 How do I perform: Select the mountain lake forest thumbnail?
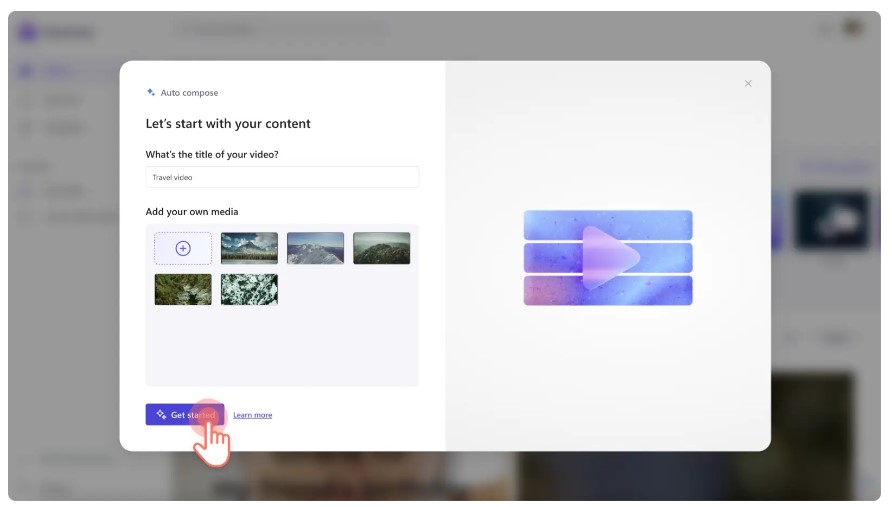click(249, 248)
